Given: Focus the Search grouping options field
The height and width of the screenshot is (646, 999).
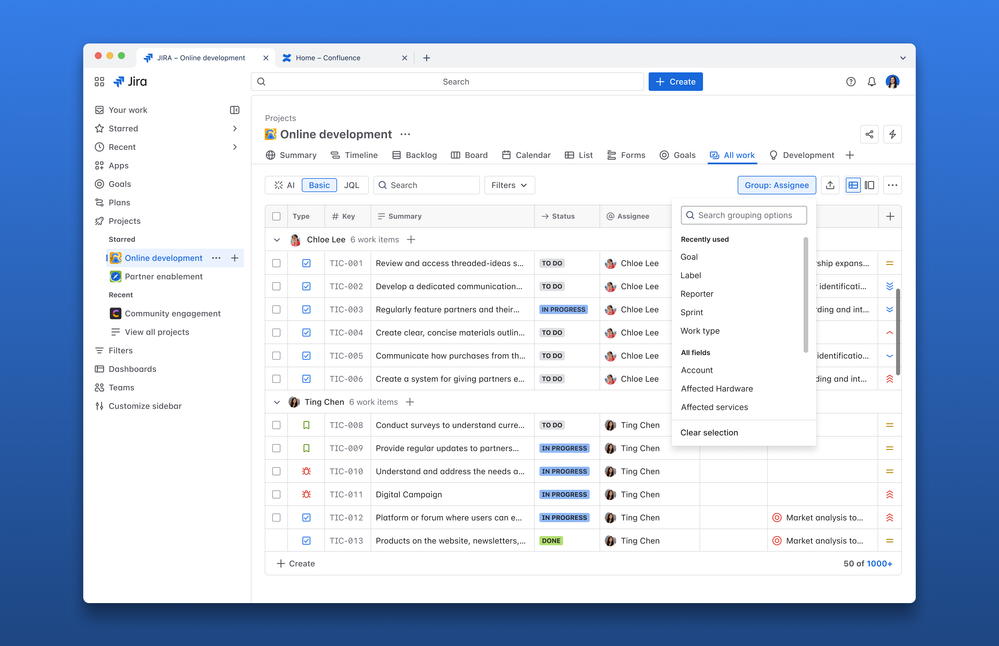Looking at the screenshot, I should [x=744, y=215].
